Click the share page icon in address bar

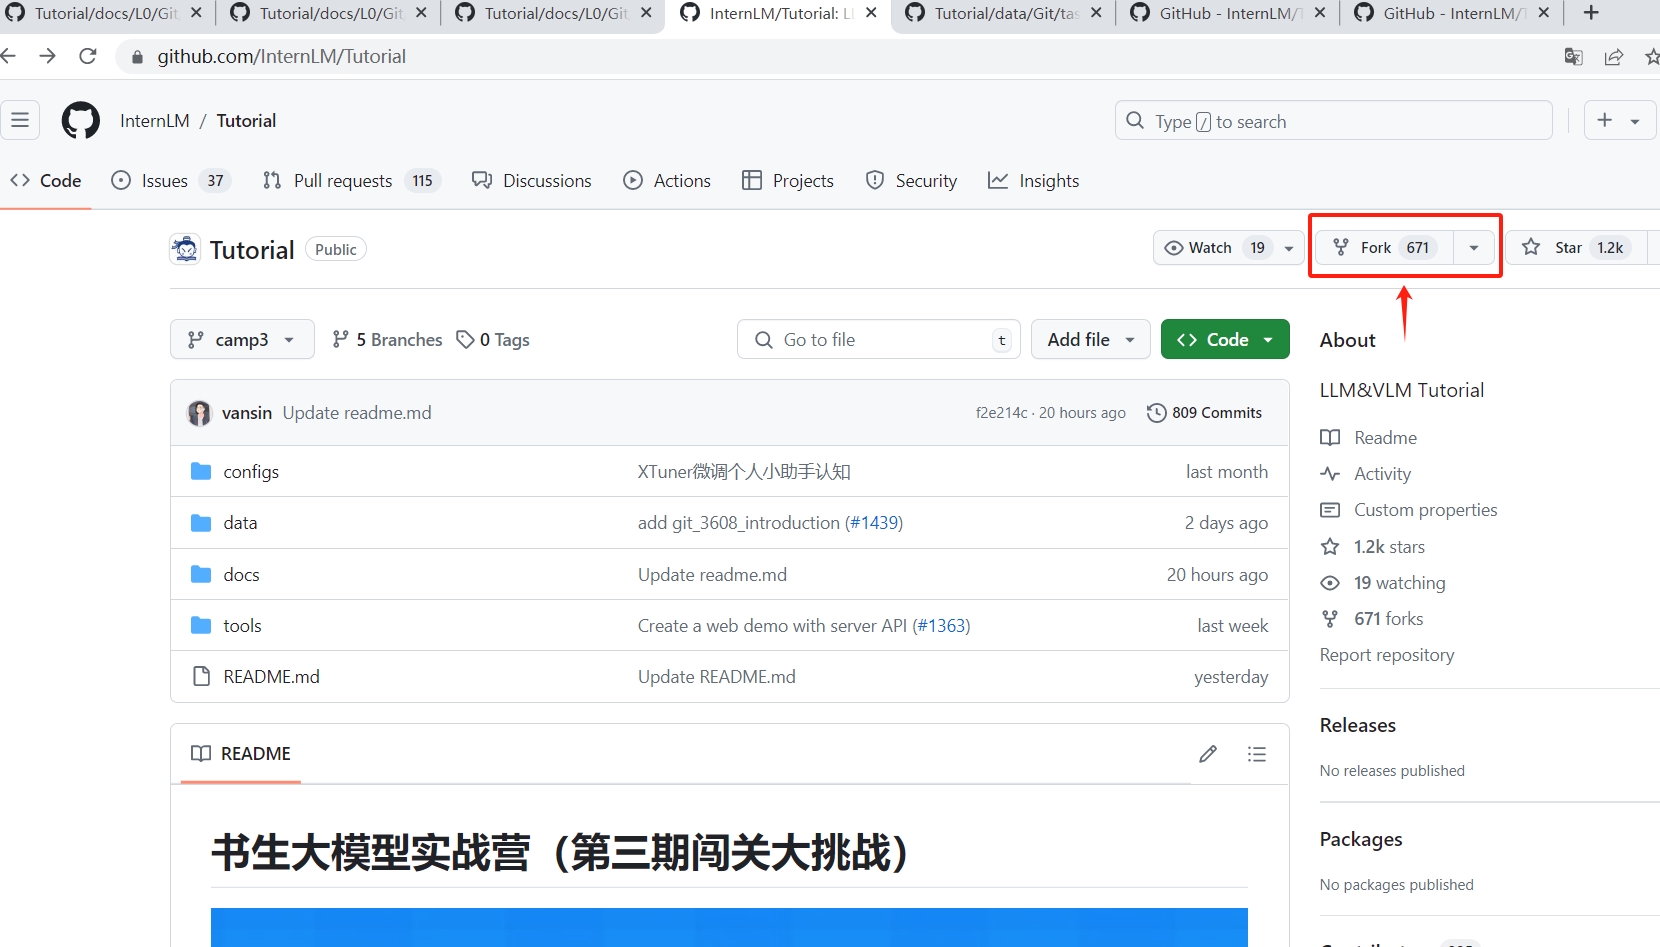(1613, 57)
